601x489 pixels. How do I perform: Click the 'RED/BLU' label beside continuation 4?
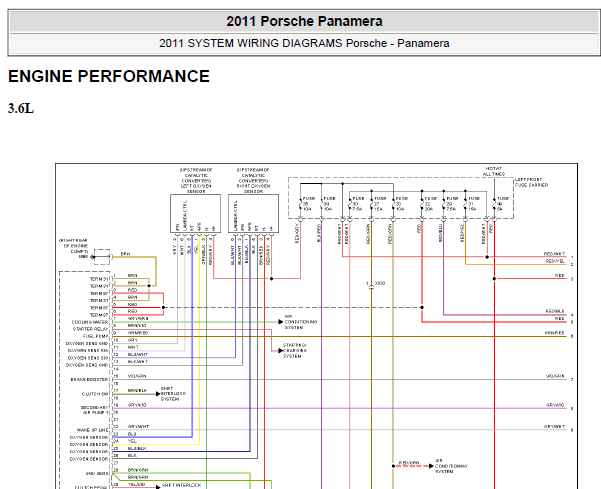[555, 312]
